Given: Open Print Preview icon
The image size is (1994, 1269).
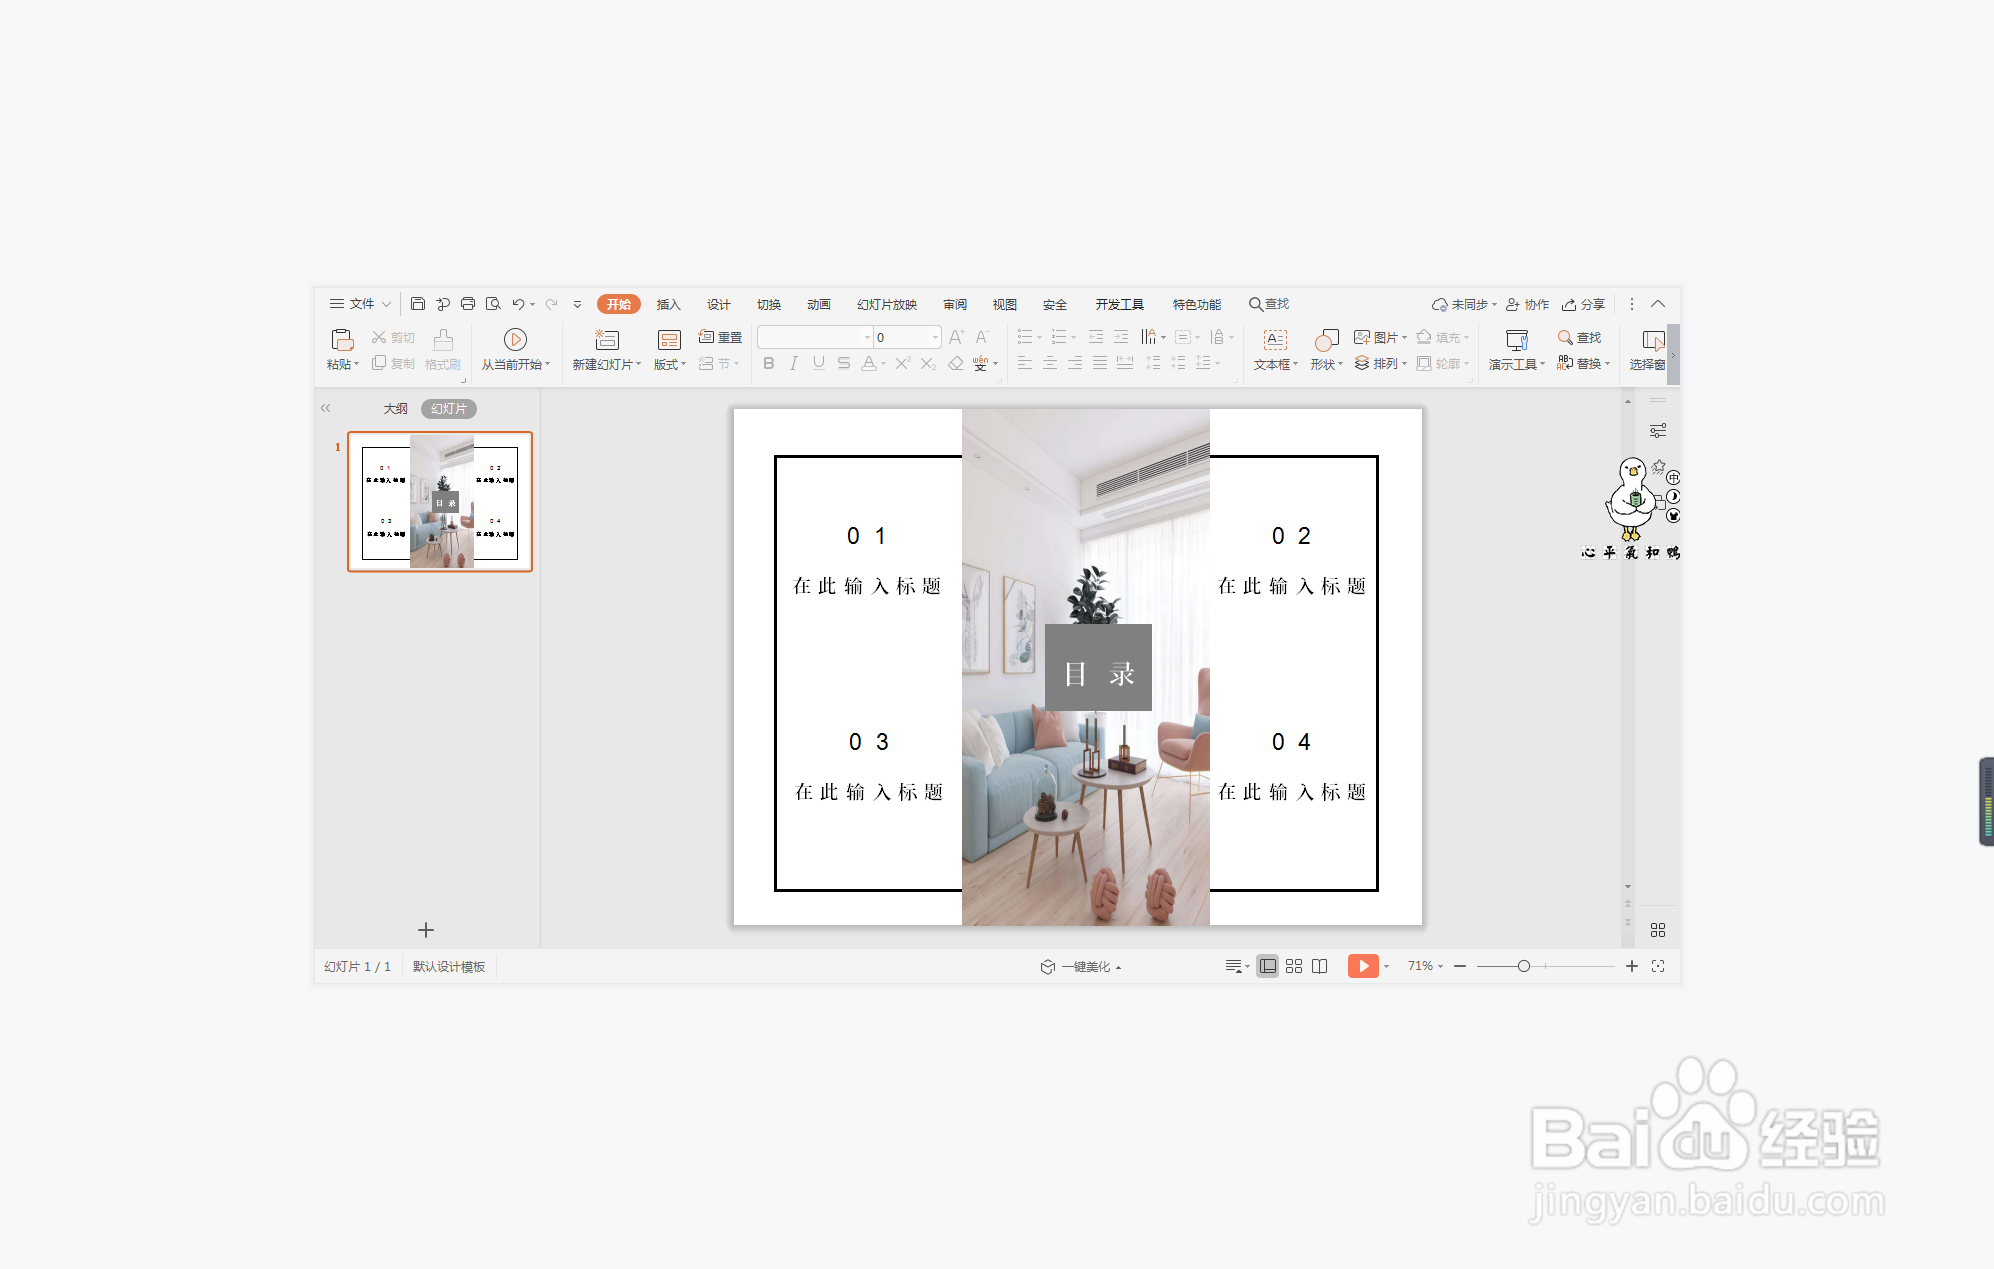Looking at the screenshot, I should (493, 304).
